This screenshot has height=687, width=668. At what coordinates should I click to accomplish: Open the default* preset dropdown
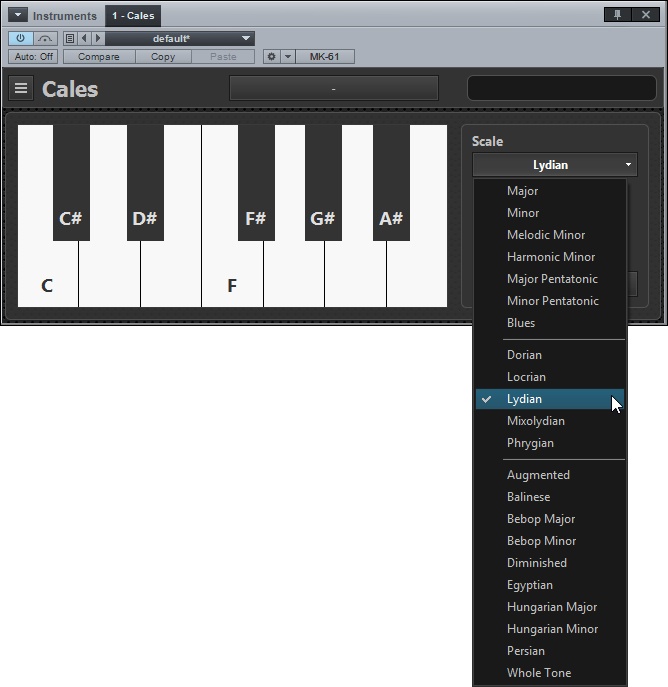[180, 39]
